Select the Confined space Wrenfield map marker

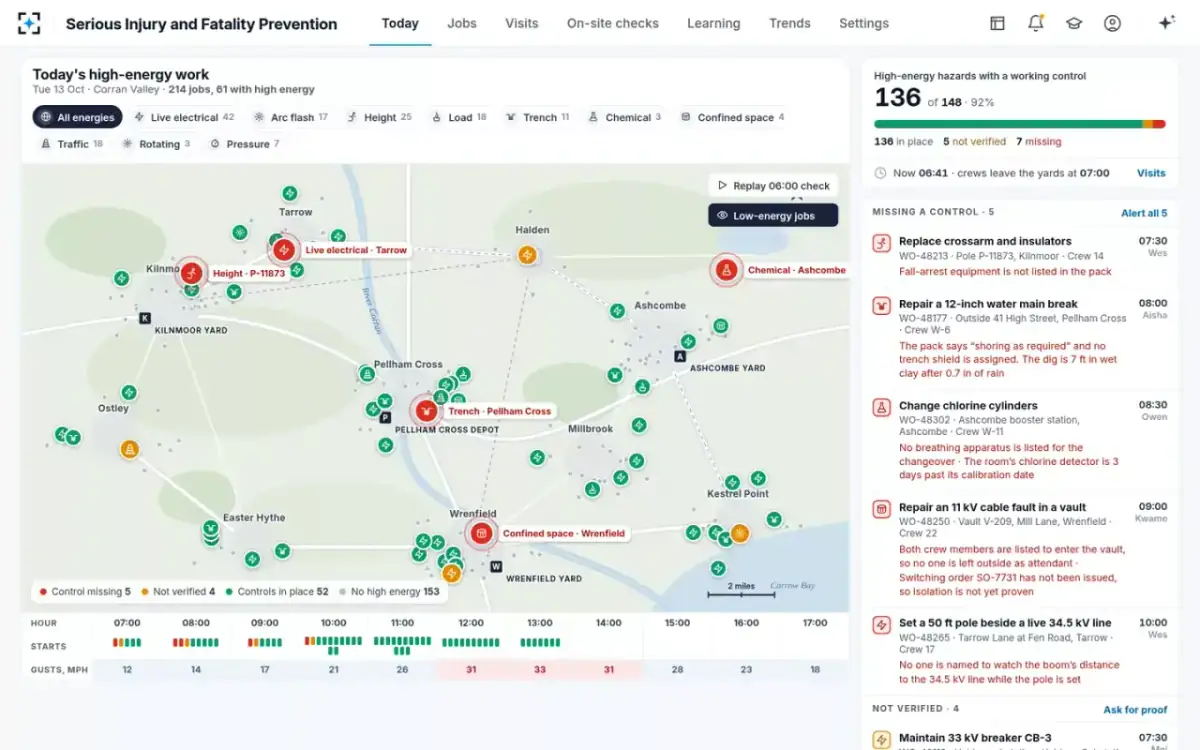[x=482, y=534]
